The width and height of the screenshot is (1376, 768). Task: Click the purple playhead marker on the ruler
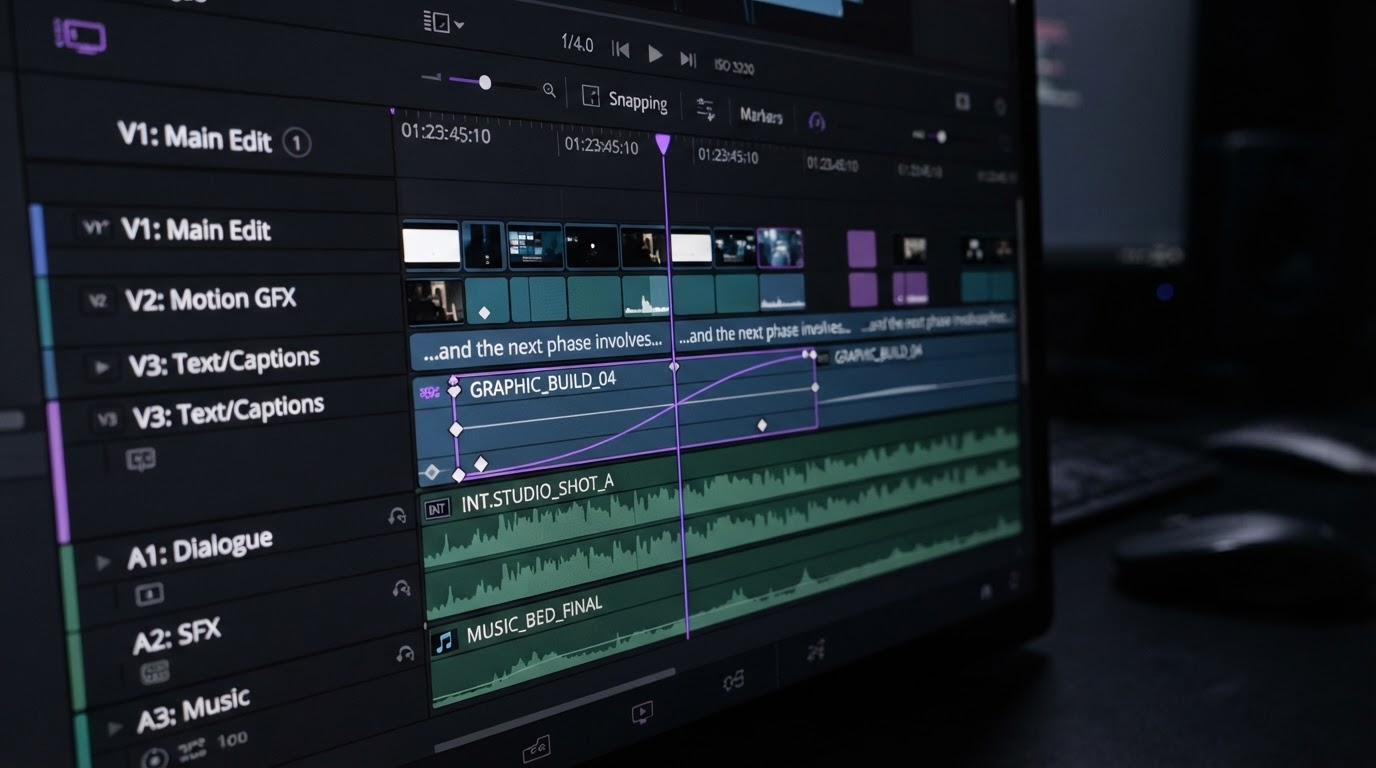click(663, 144)
